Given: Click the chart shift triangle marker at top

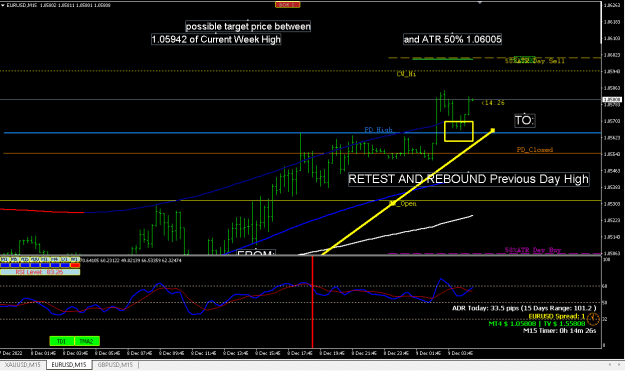Looking at the screenshot, I should click(x=480, y=2).
